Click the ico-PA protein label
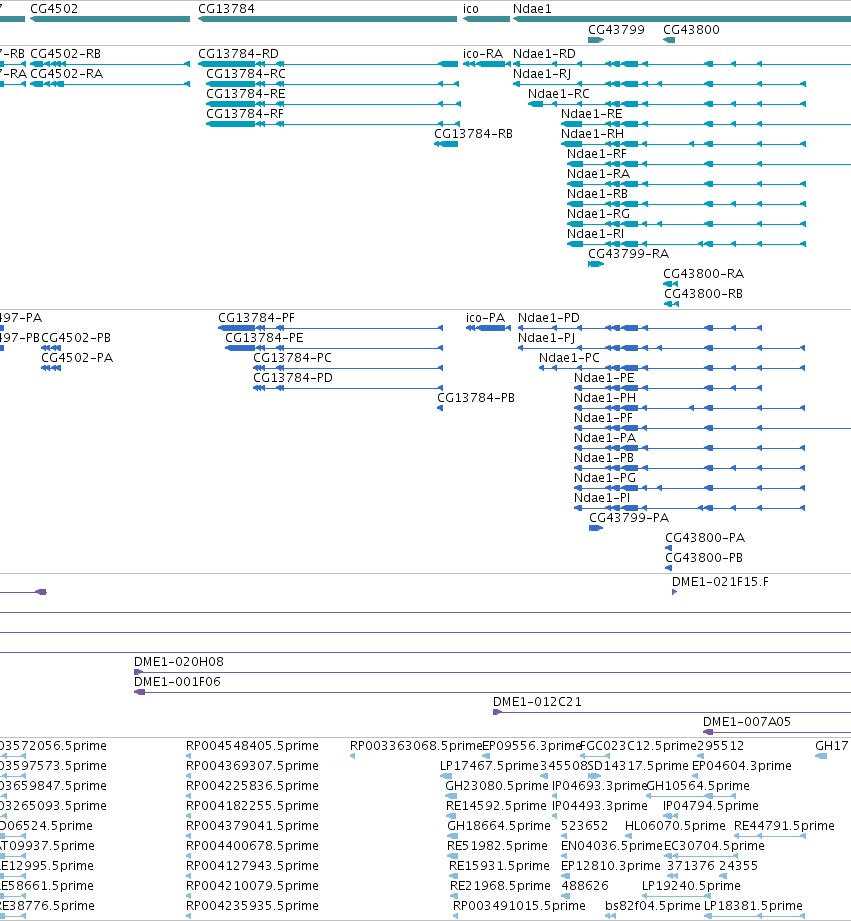The image size is (851, 921). 485,318
